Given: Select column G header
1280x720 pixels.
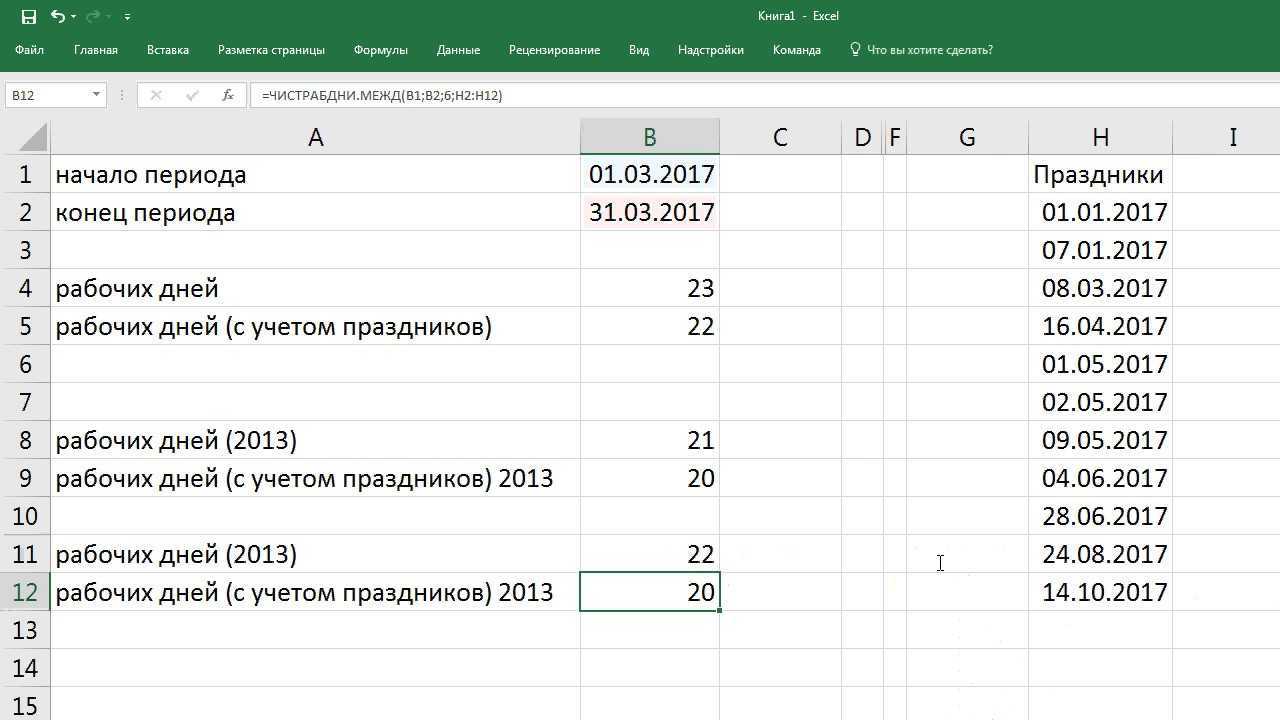Looking at the screenshot, I should click(967, 137).
